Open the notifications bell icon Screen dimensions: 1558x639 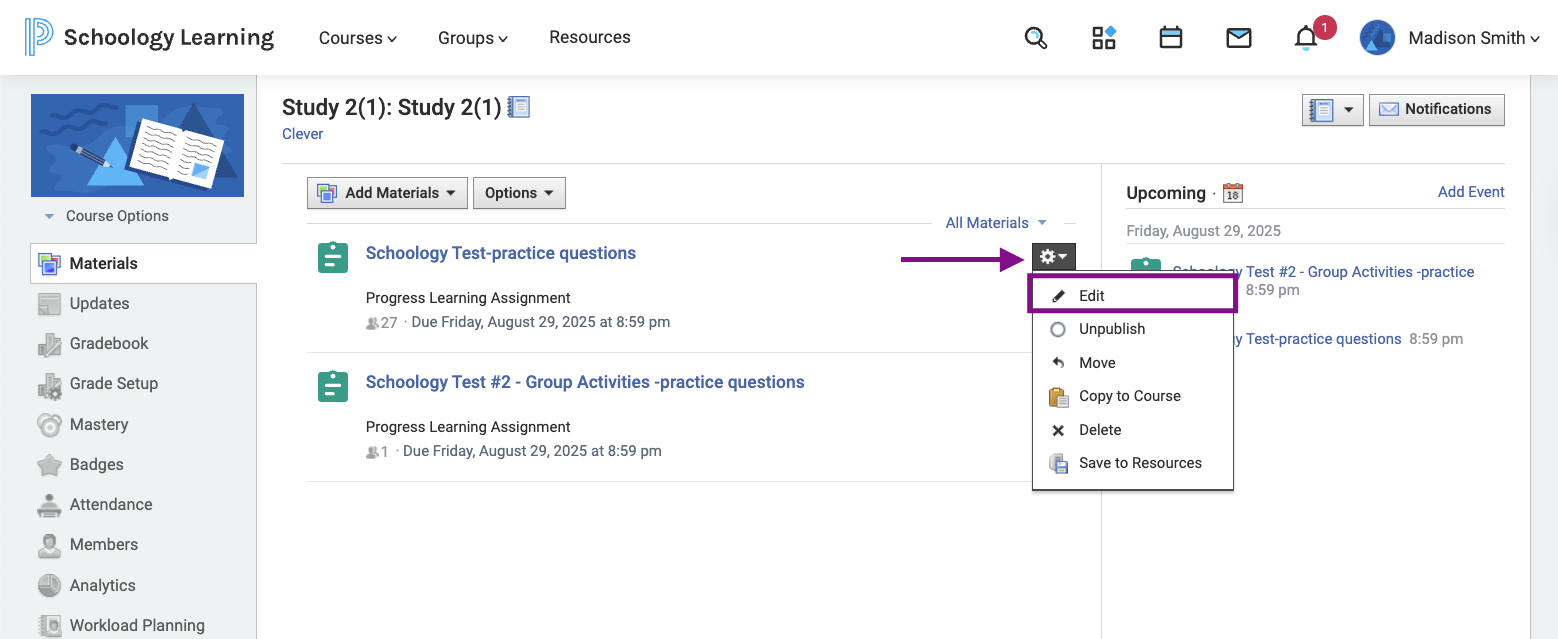tap(1306, 38)
